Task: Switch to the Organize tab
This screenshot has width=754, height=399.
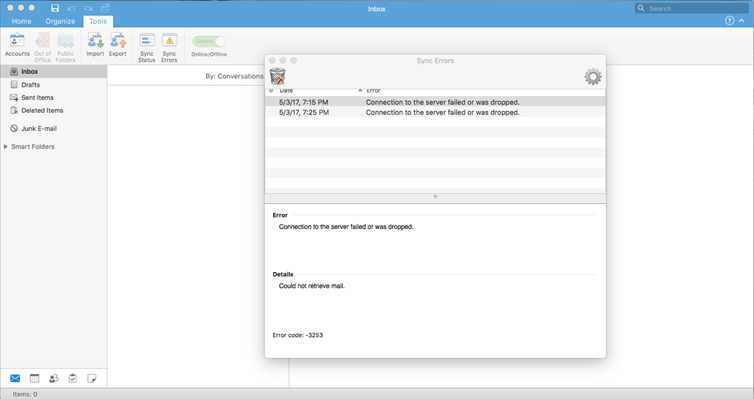Action: click(60, 21)
